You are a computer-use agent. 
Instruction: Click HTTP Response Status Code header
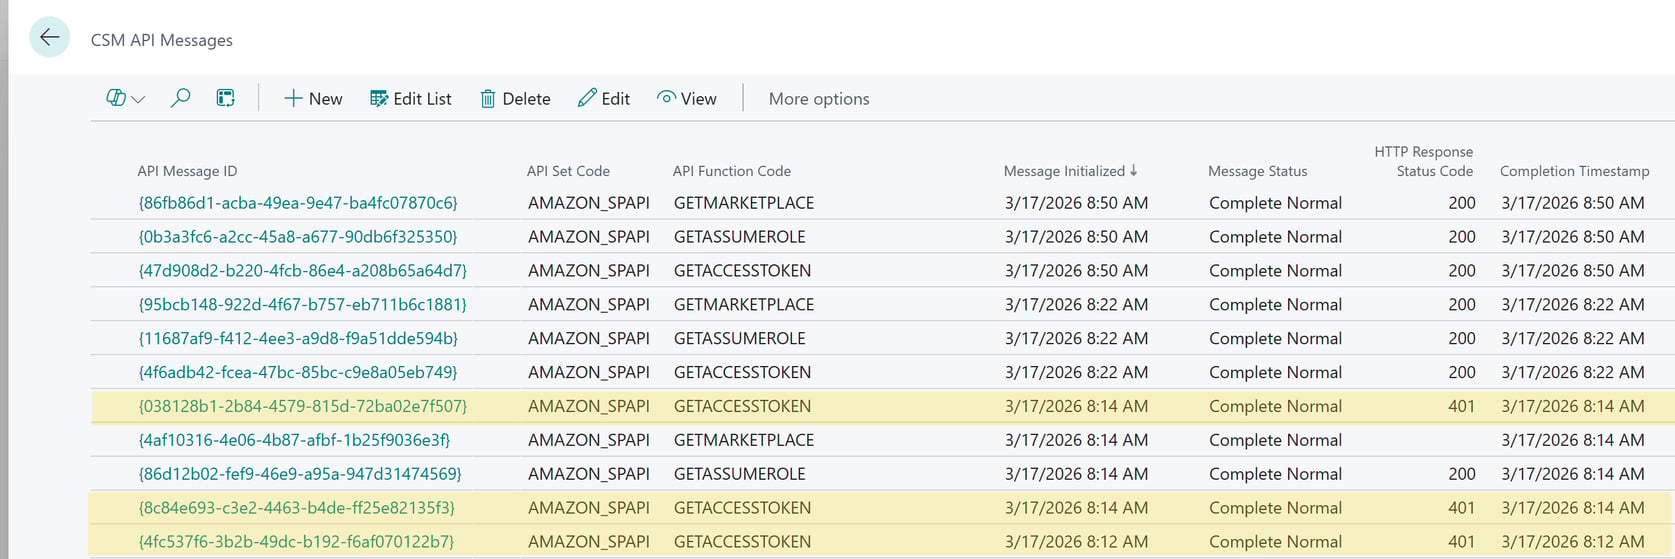(1423, 161)
